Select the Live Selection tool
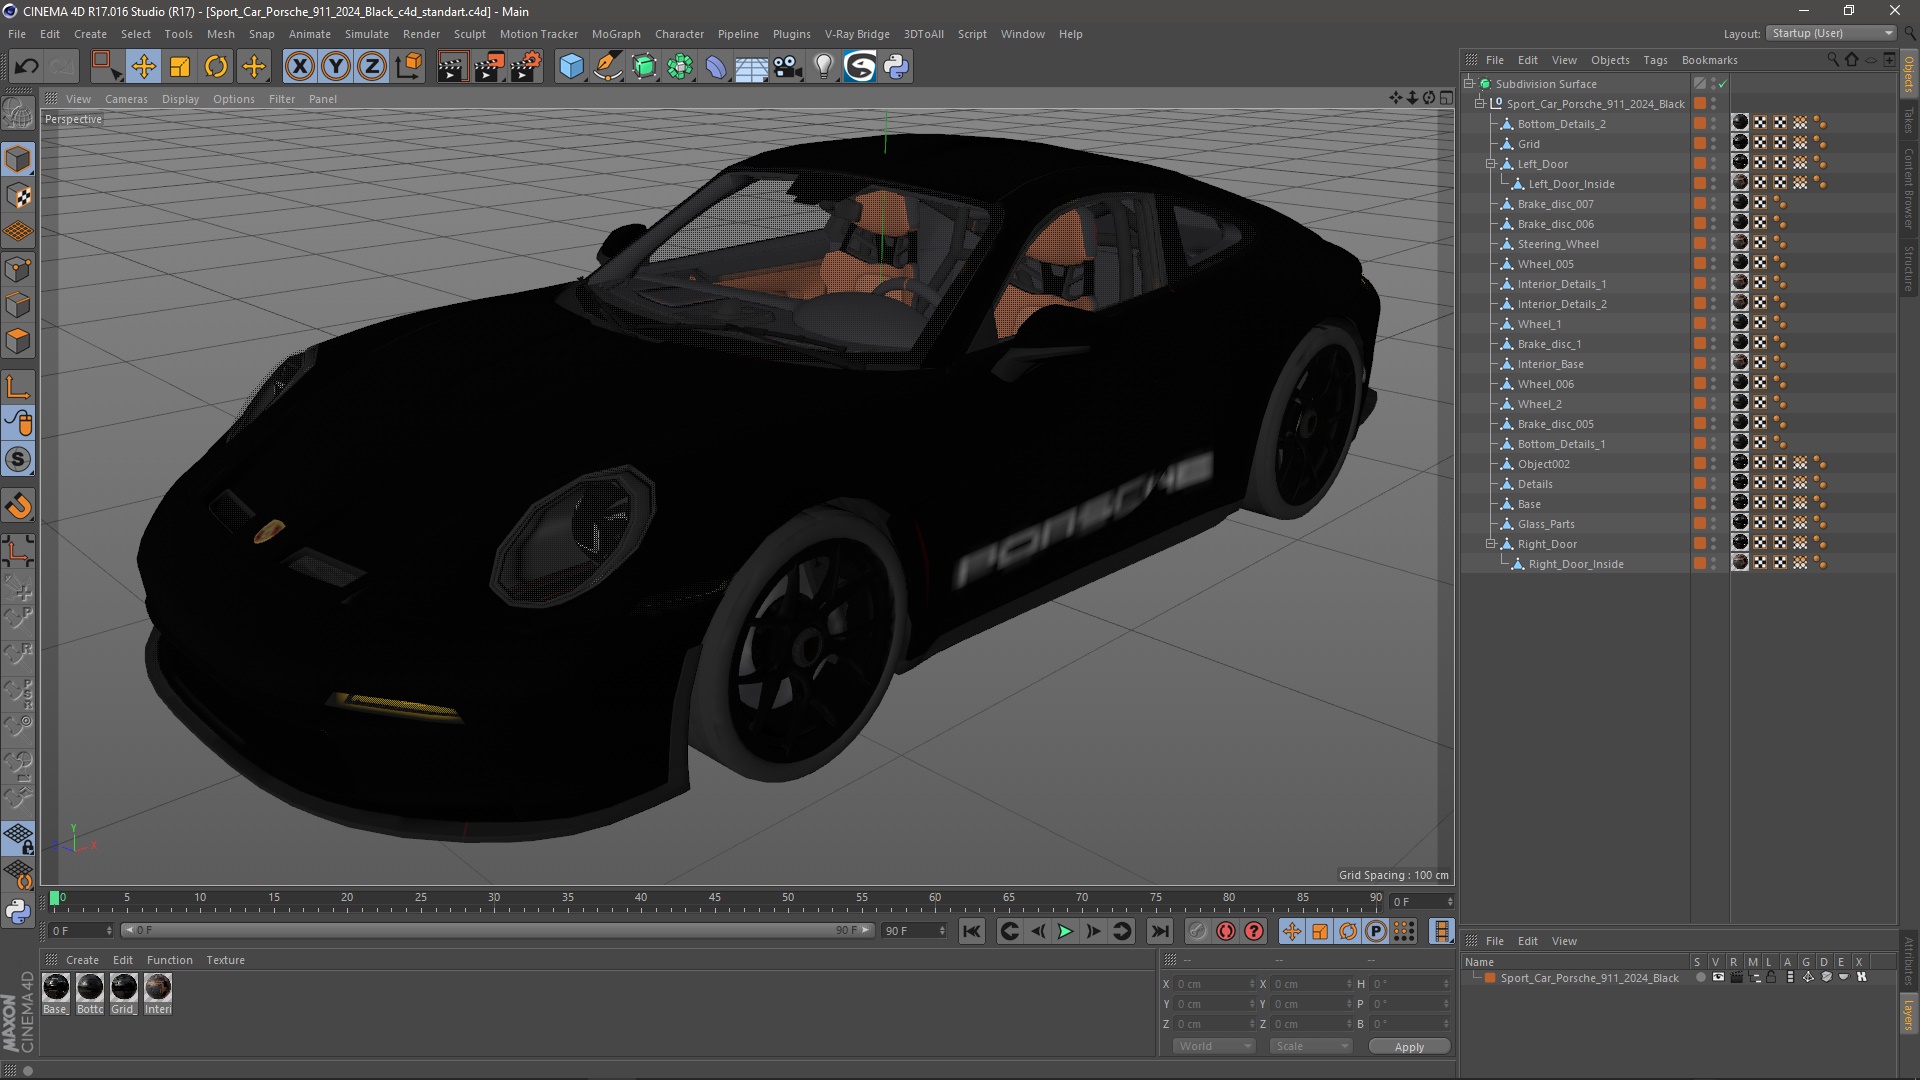The image size is (1920, 1080). coord(105,66)
